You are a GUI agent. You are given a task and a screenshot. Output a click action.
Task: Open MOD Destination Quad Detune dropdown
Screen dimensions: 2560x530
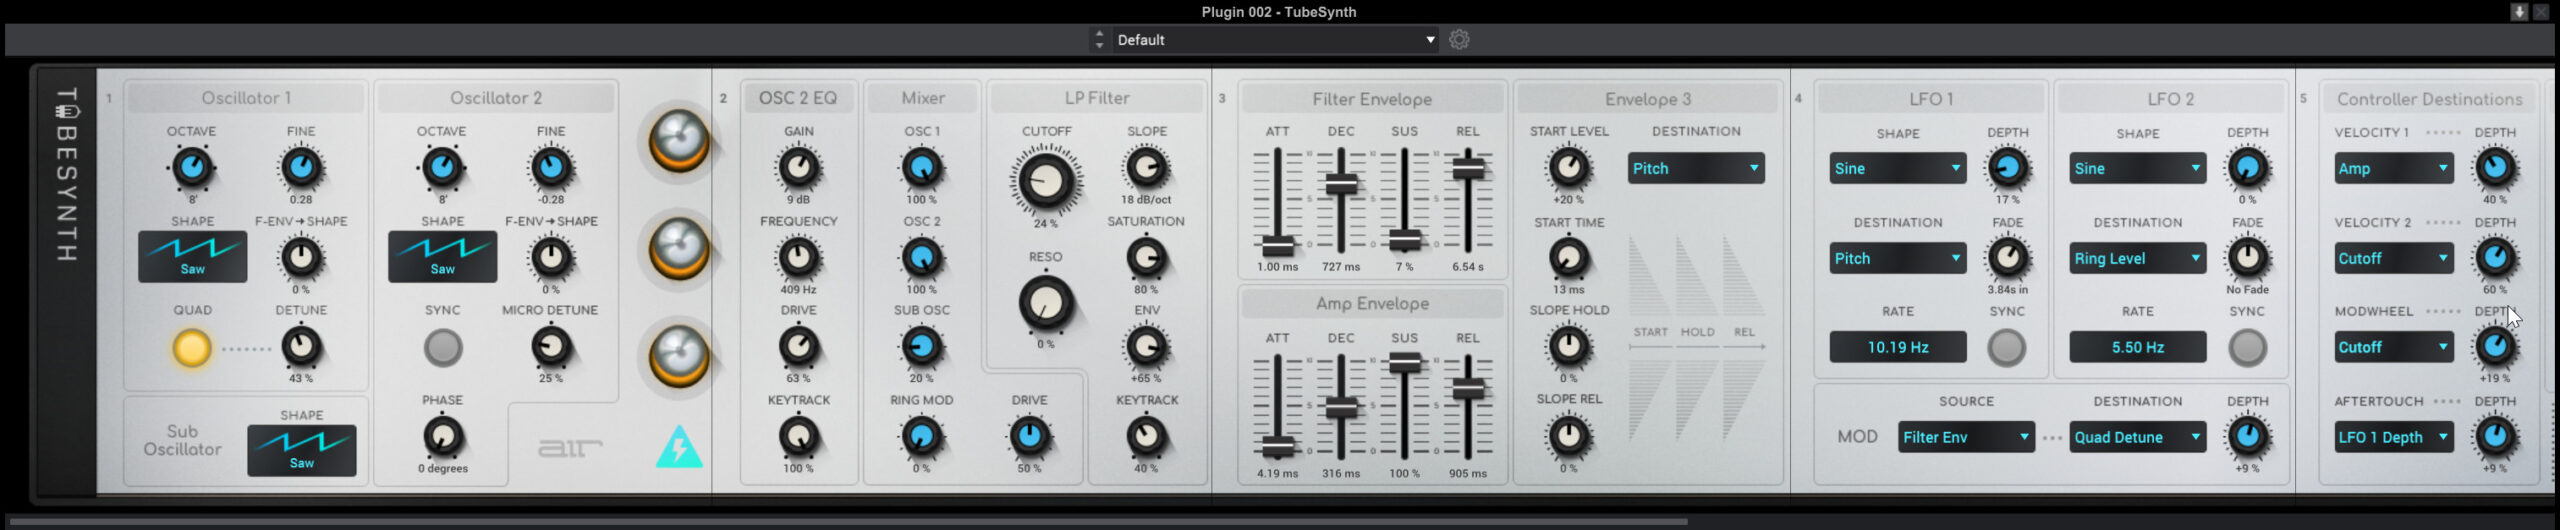coord(2138,437)
